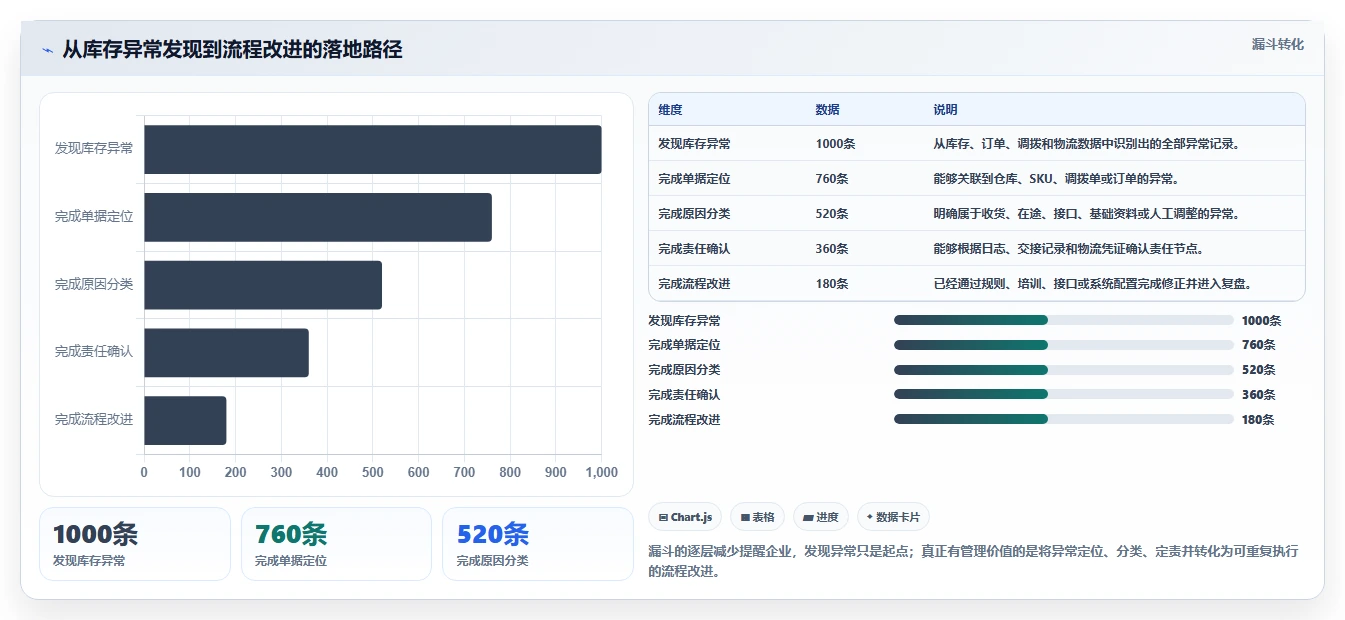This screenshot has width=1345, height=620.
Task: Click the 完成责任确认 cell in the table
Action: (694, 249)
